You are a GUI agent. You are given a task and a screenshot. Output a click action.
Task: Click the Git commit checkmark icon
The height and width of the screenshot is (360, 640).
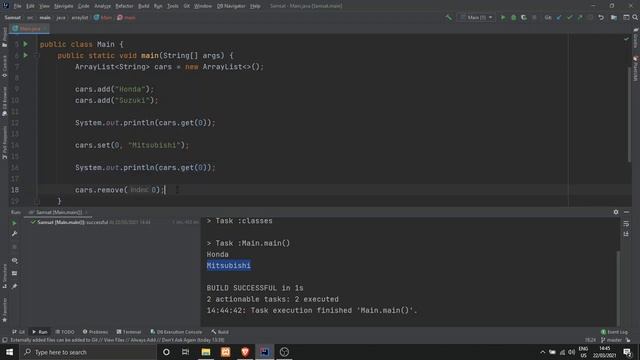pyautogui.click(x=569, y=18)
